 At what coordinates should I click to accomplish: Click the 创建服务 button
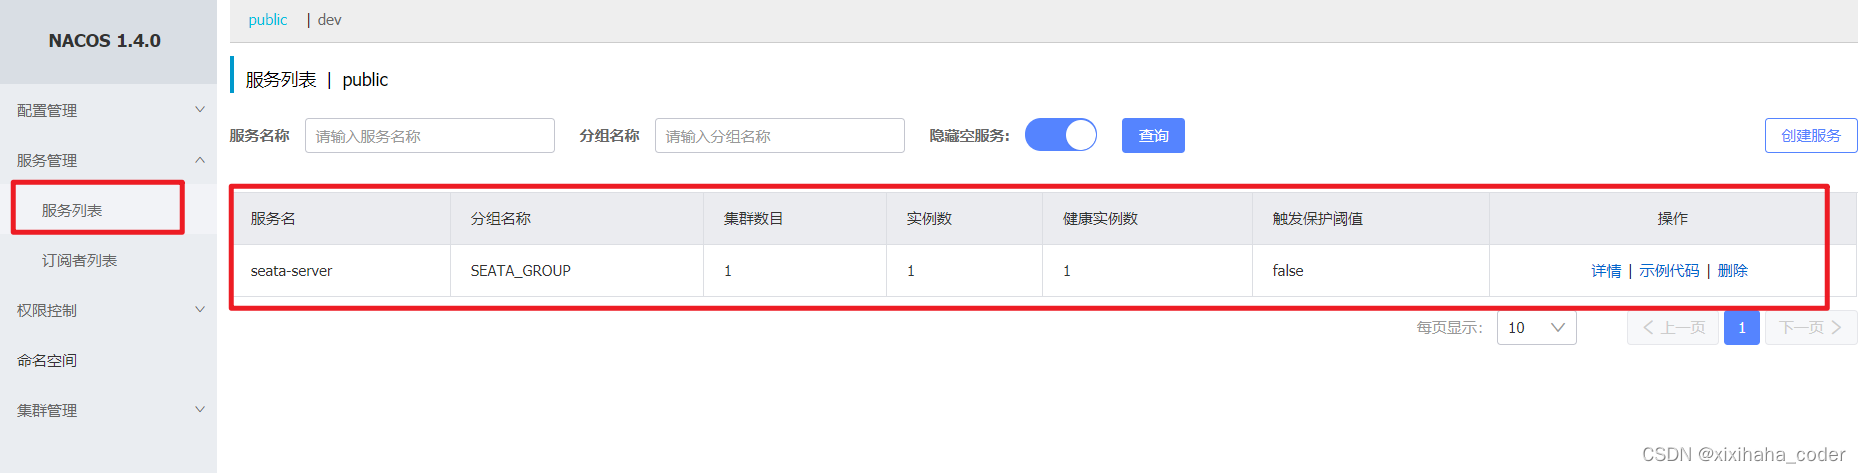point(1811,136)
